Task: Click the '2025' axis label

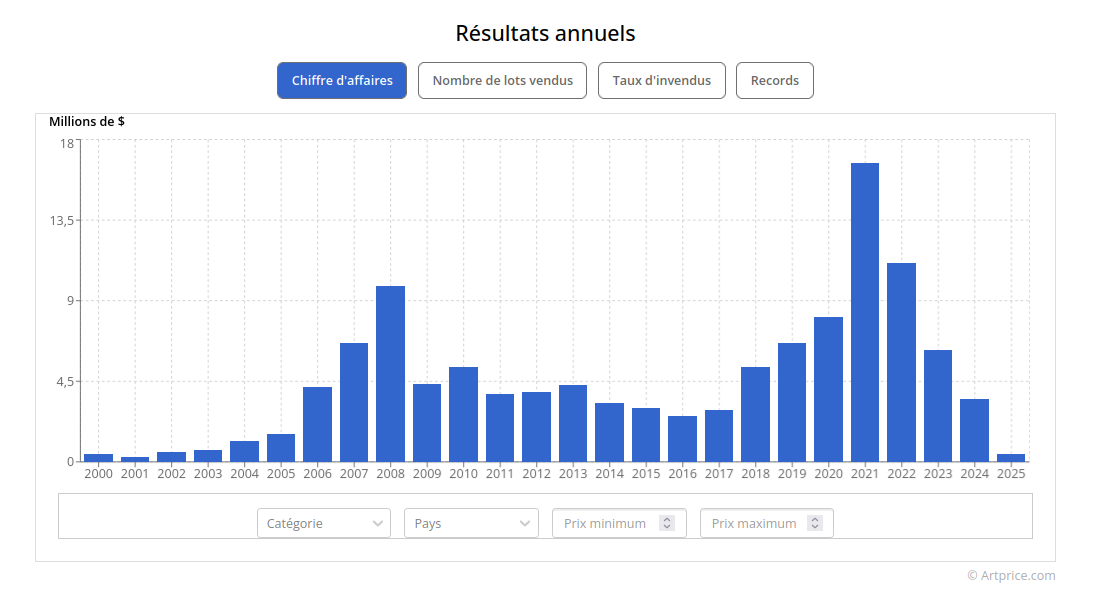Action: (x=1011, y=474)
